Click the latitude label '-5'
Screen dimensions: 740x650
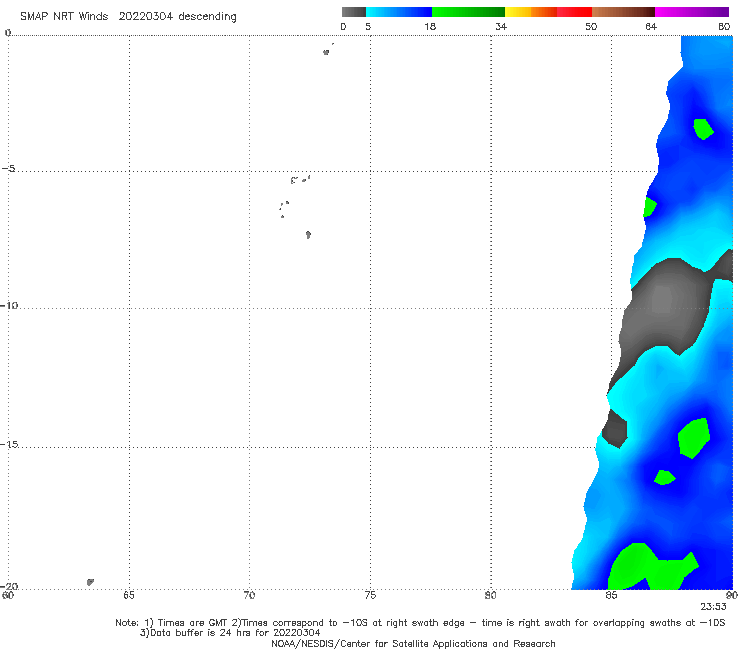click(x=9, y=169)
